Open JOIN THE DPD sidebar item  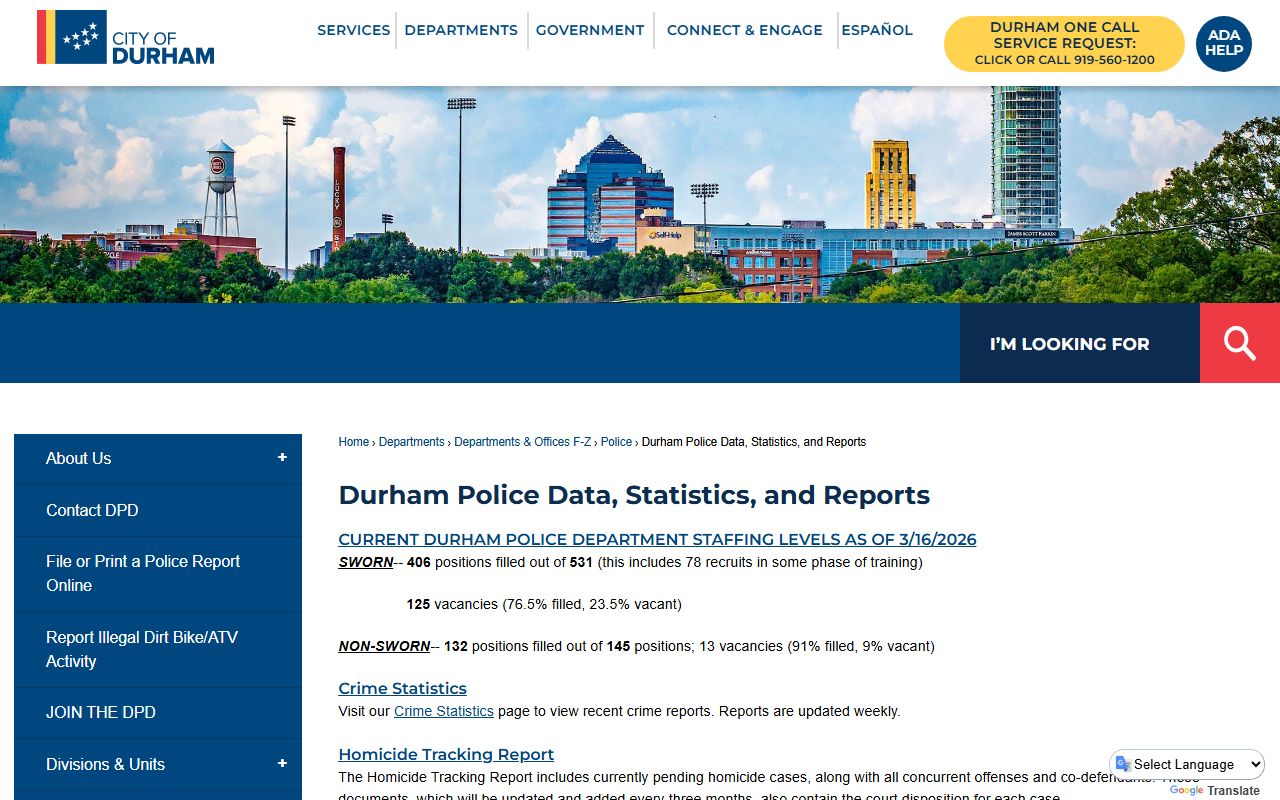pyautogui.click(x=157, y=712)
